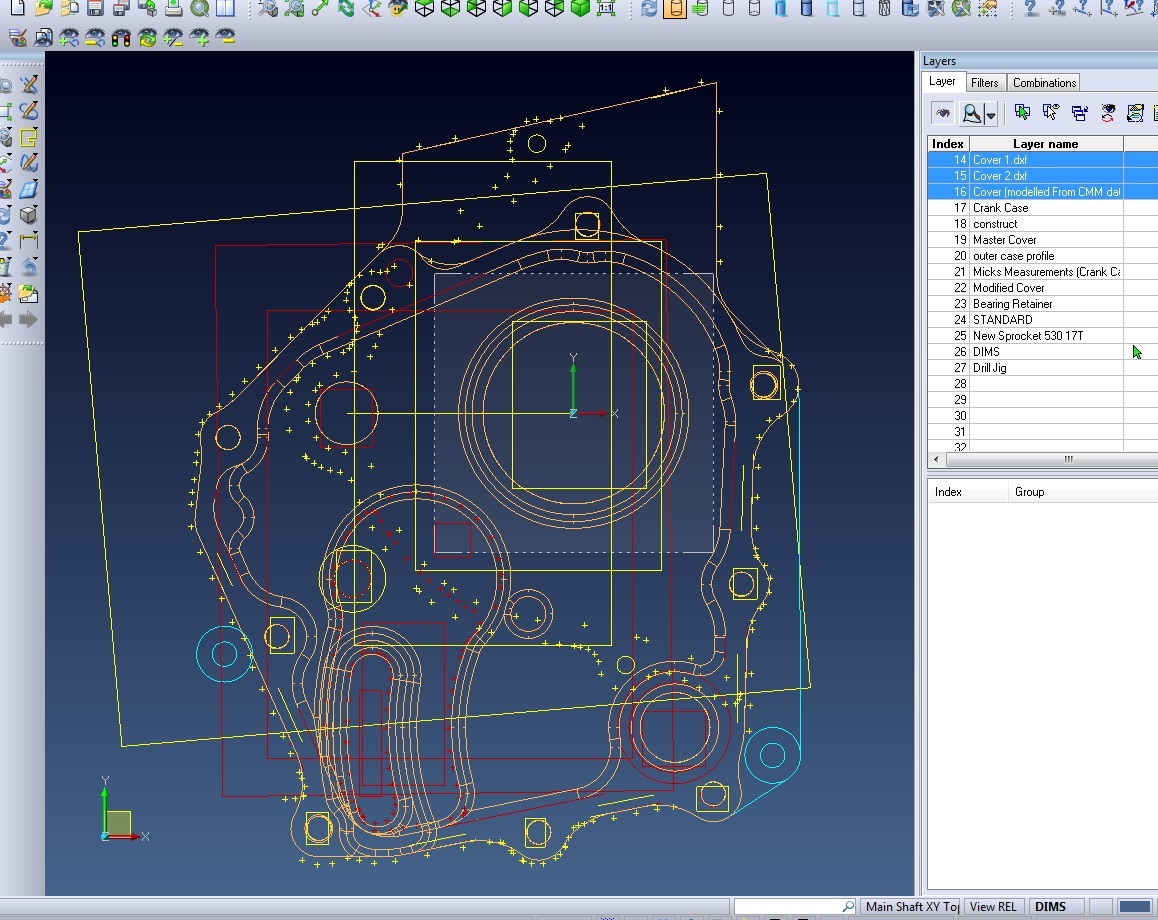
Task: Click the blue color swatch in status bar
Action: click(1134, 907)
